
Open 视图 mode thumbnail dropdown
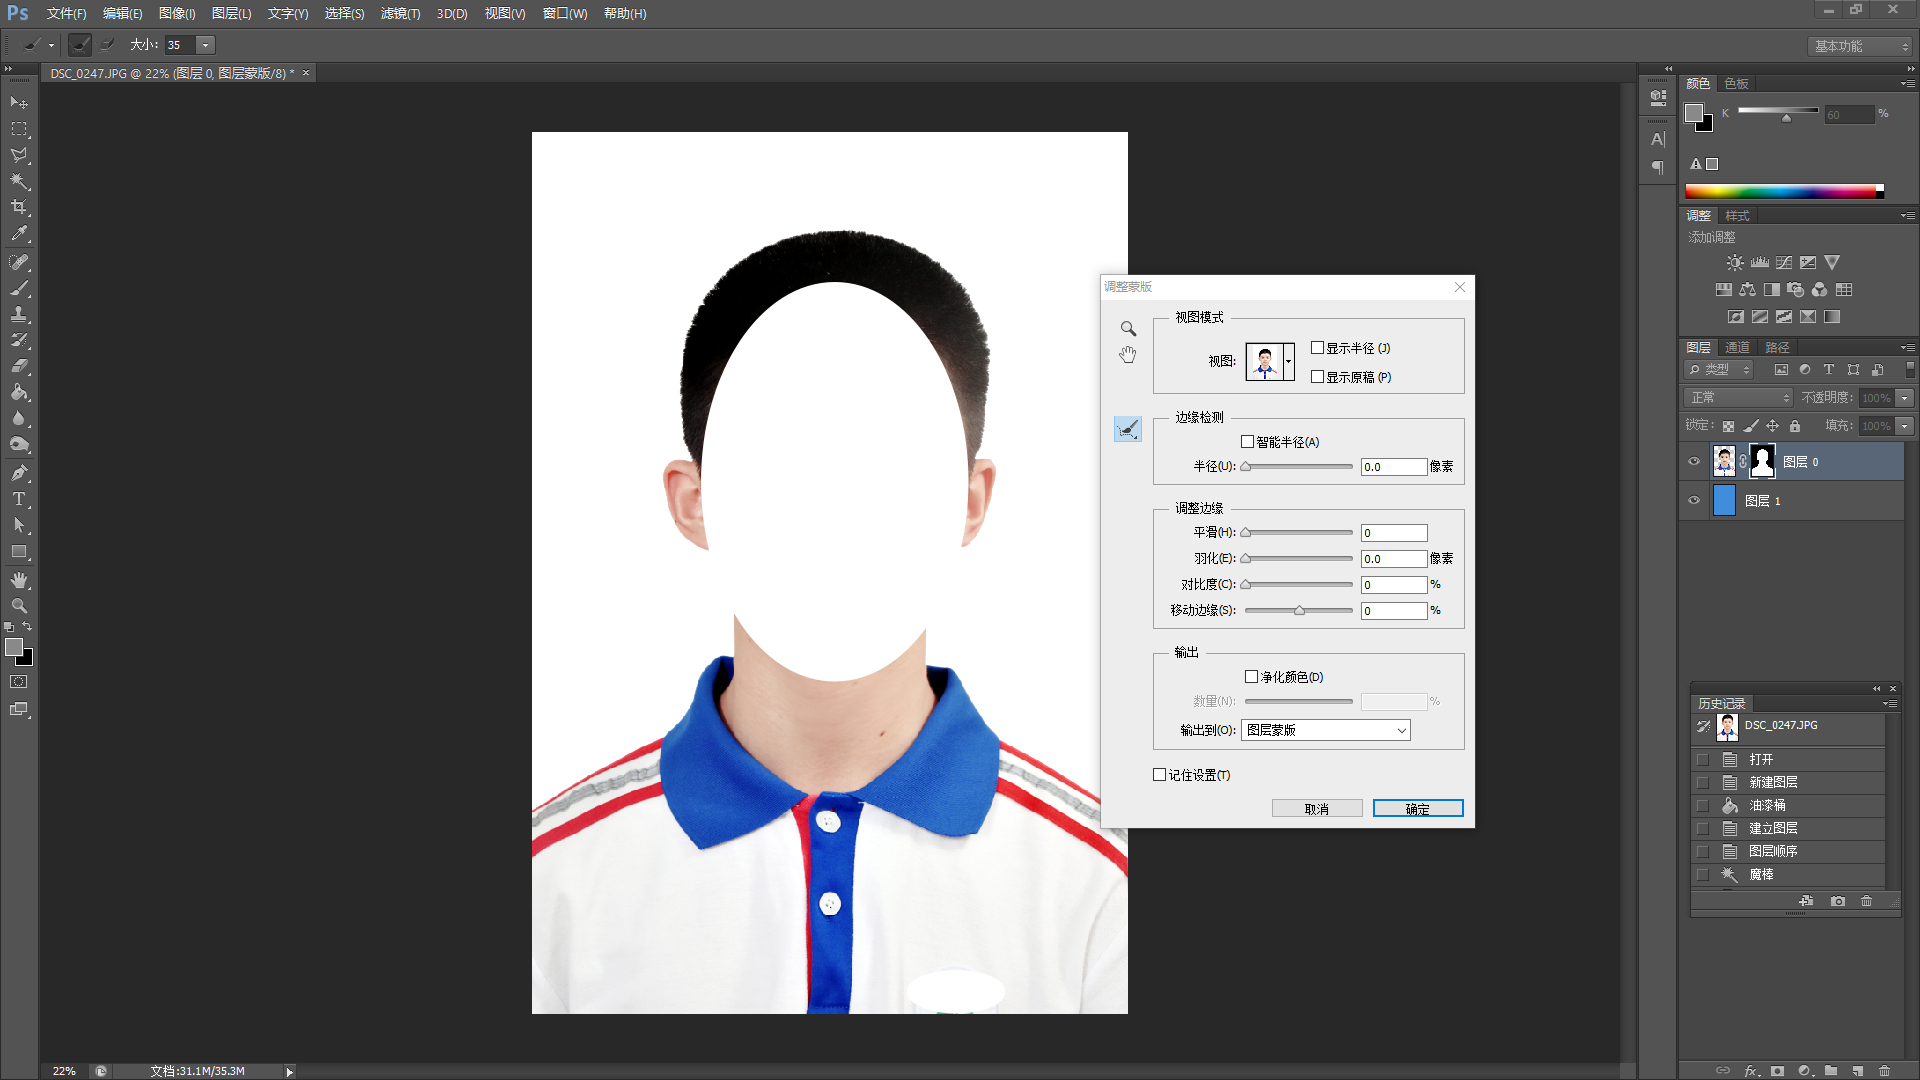point(1288,361)
